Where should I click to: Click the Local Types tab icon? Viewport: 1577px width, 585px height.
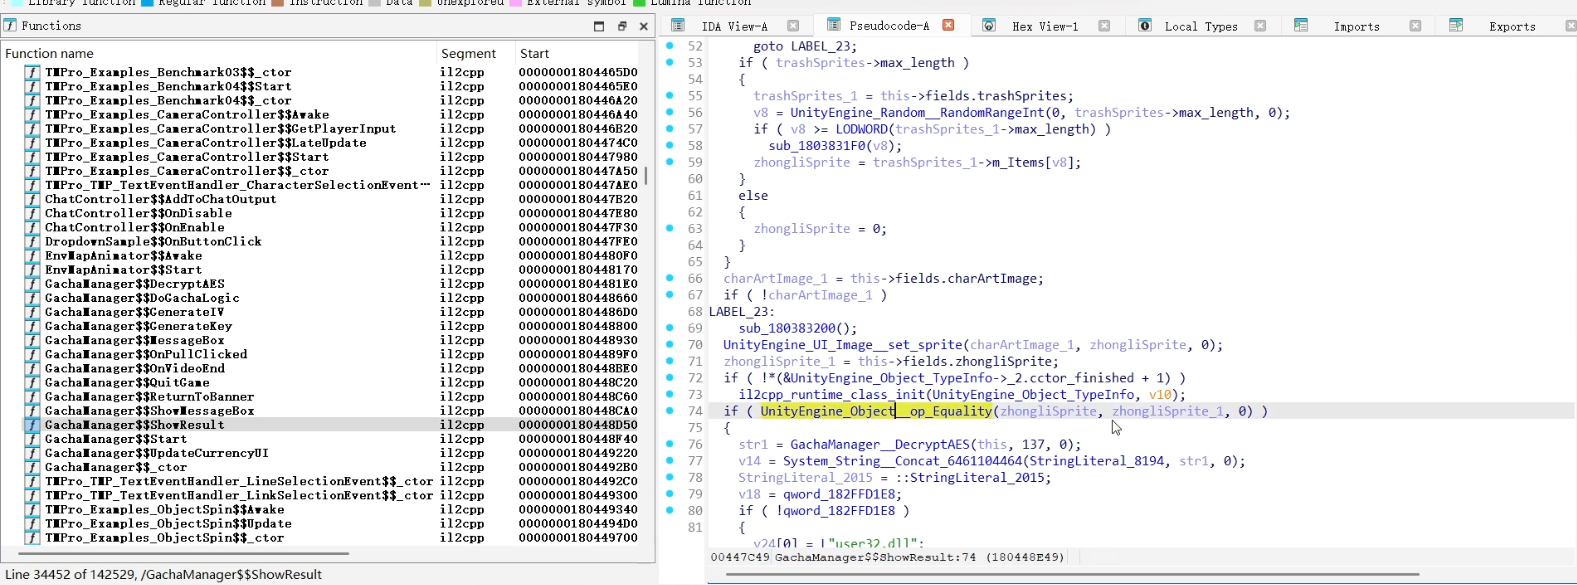pyautogui.click(x=1144, y=26)
